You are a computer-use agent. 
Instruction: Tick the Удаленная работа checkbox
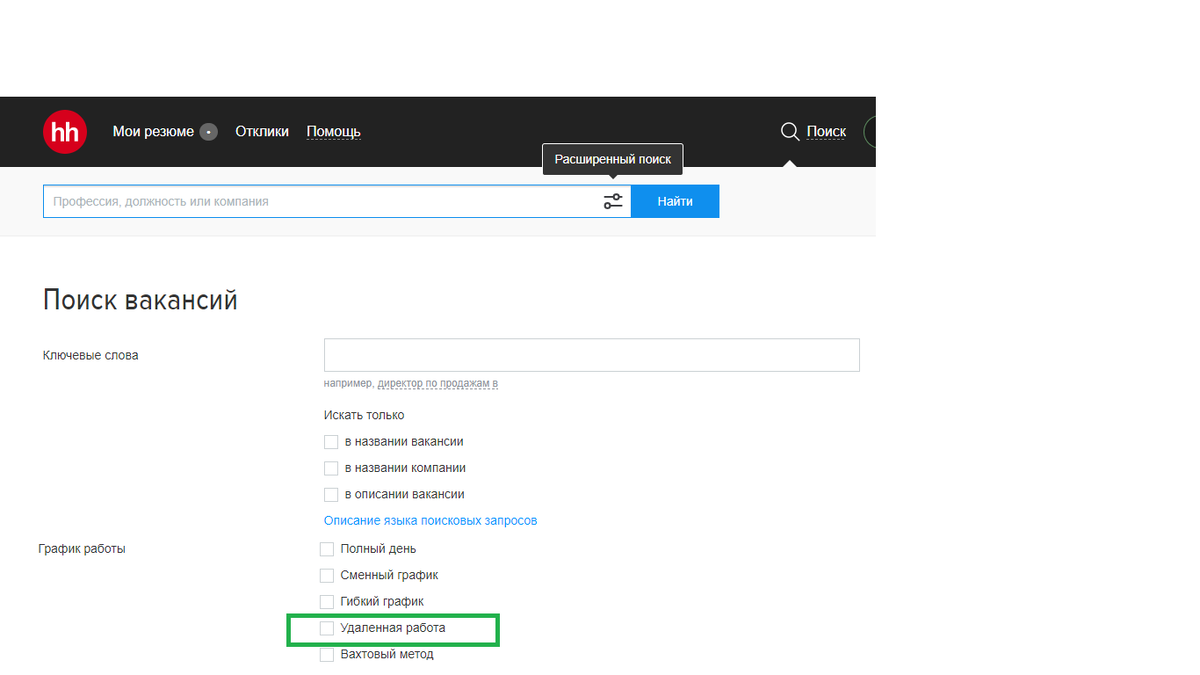pos(327,628)
